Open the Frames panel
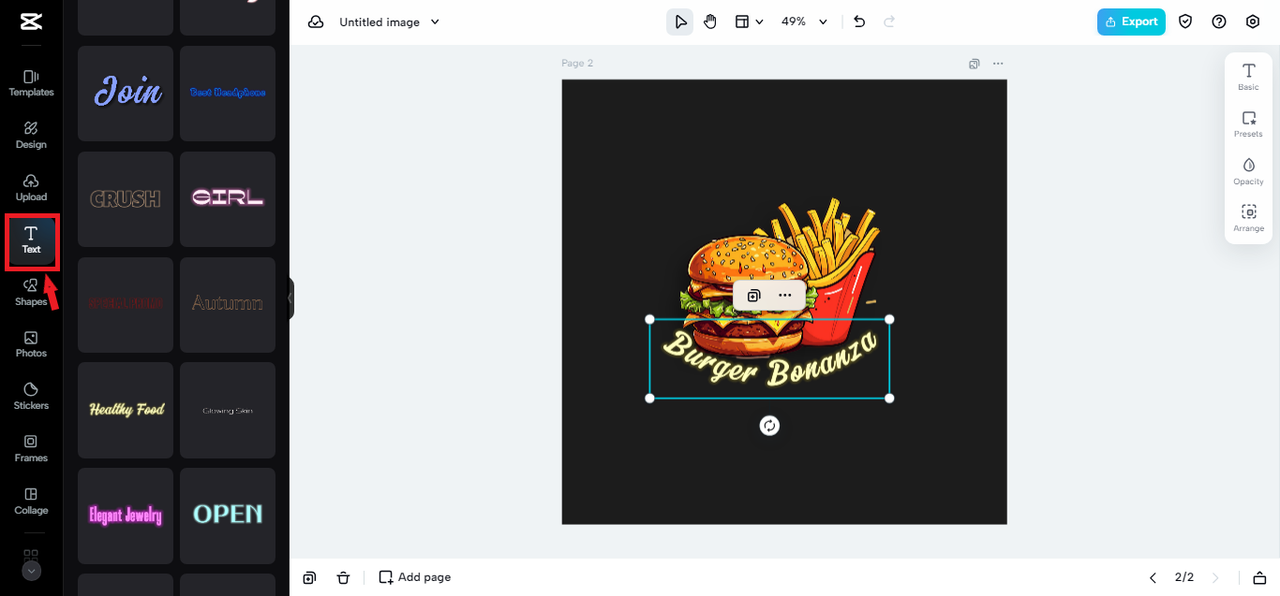This screenshot has height=596, width=1280. click(x=31, y=448)
